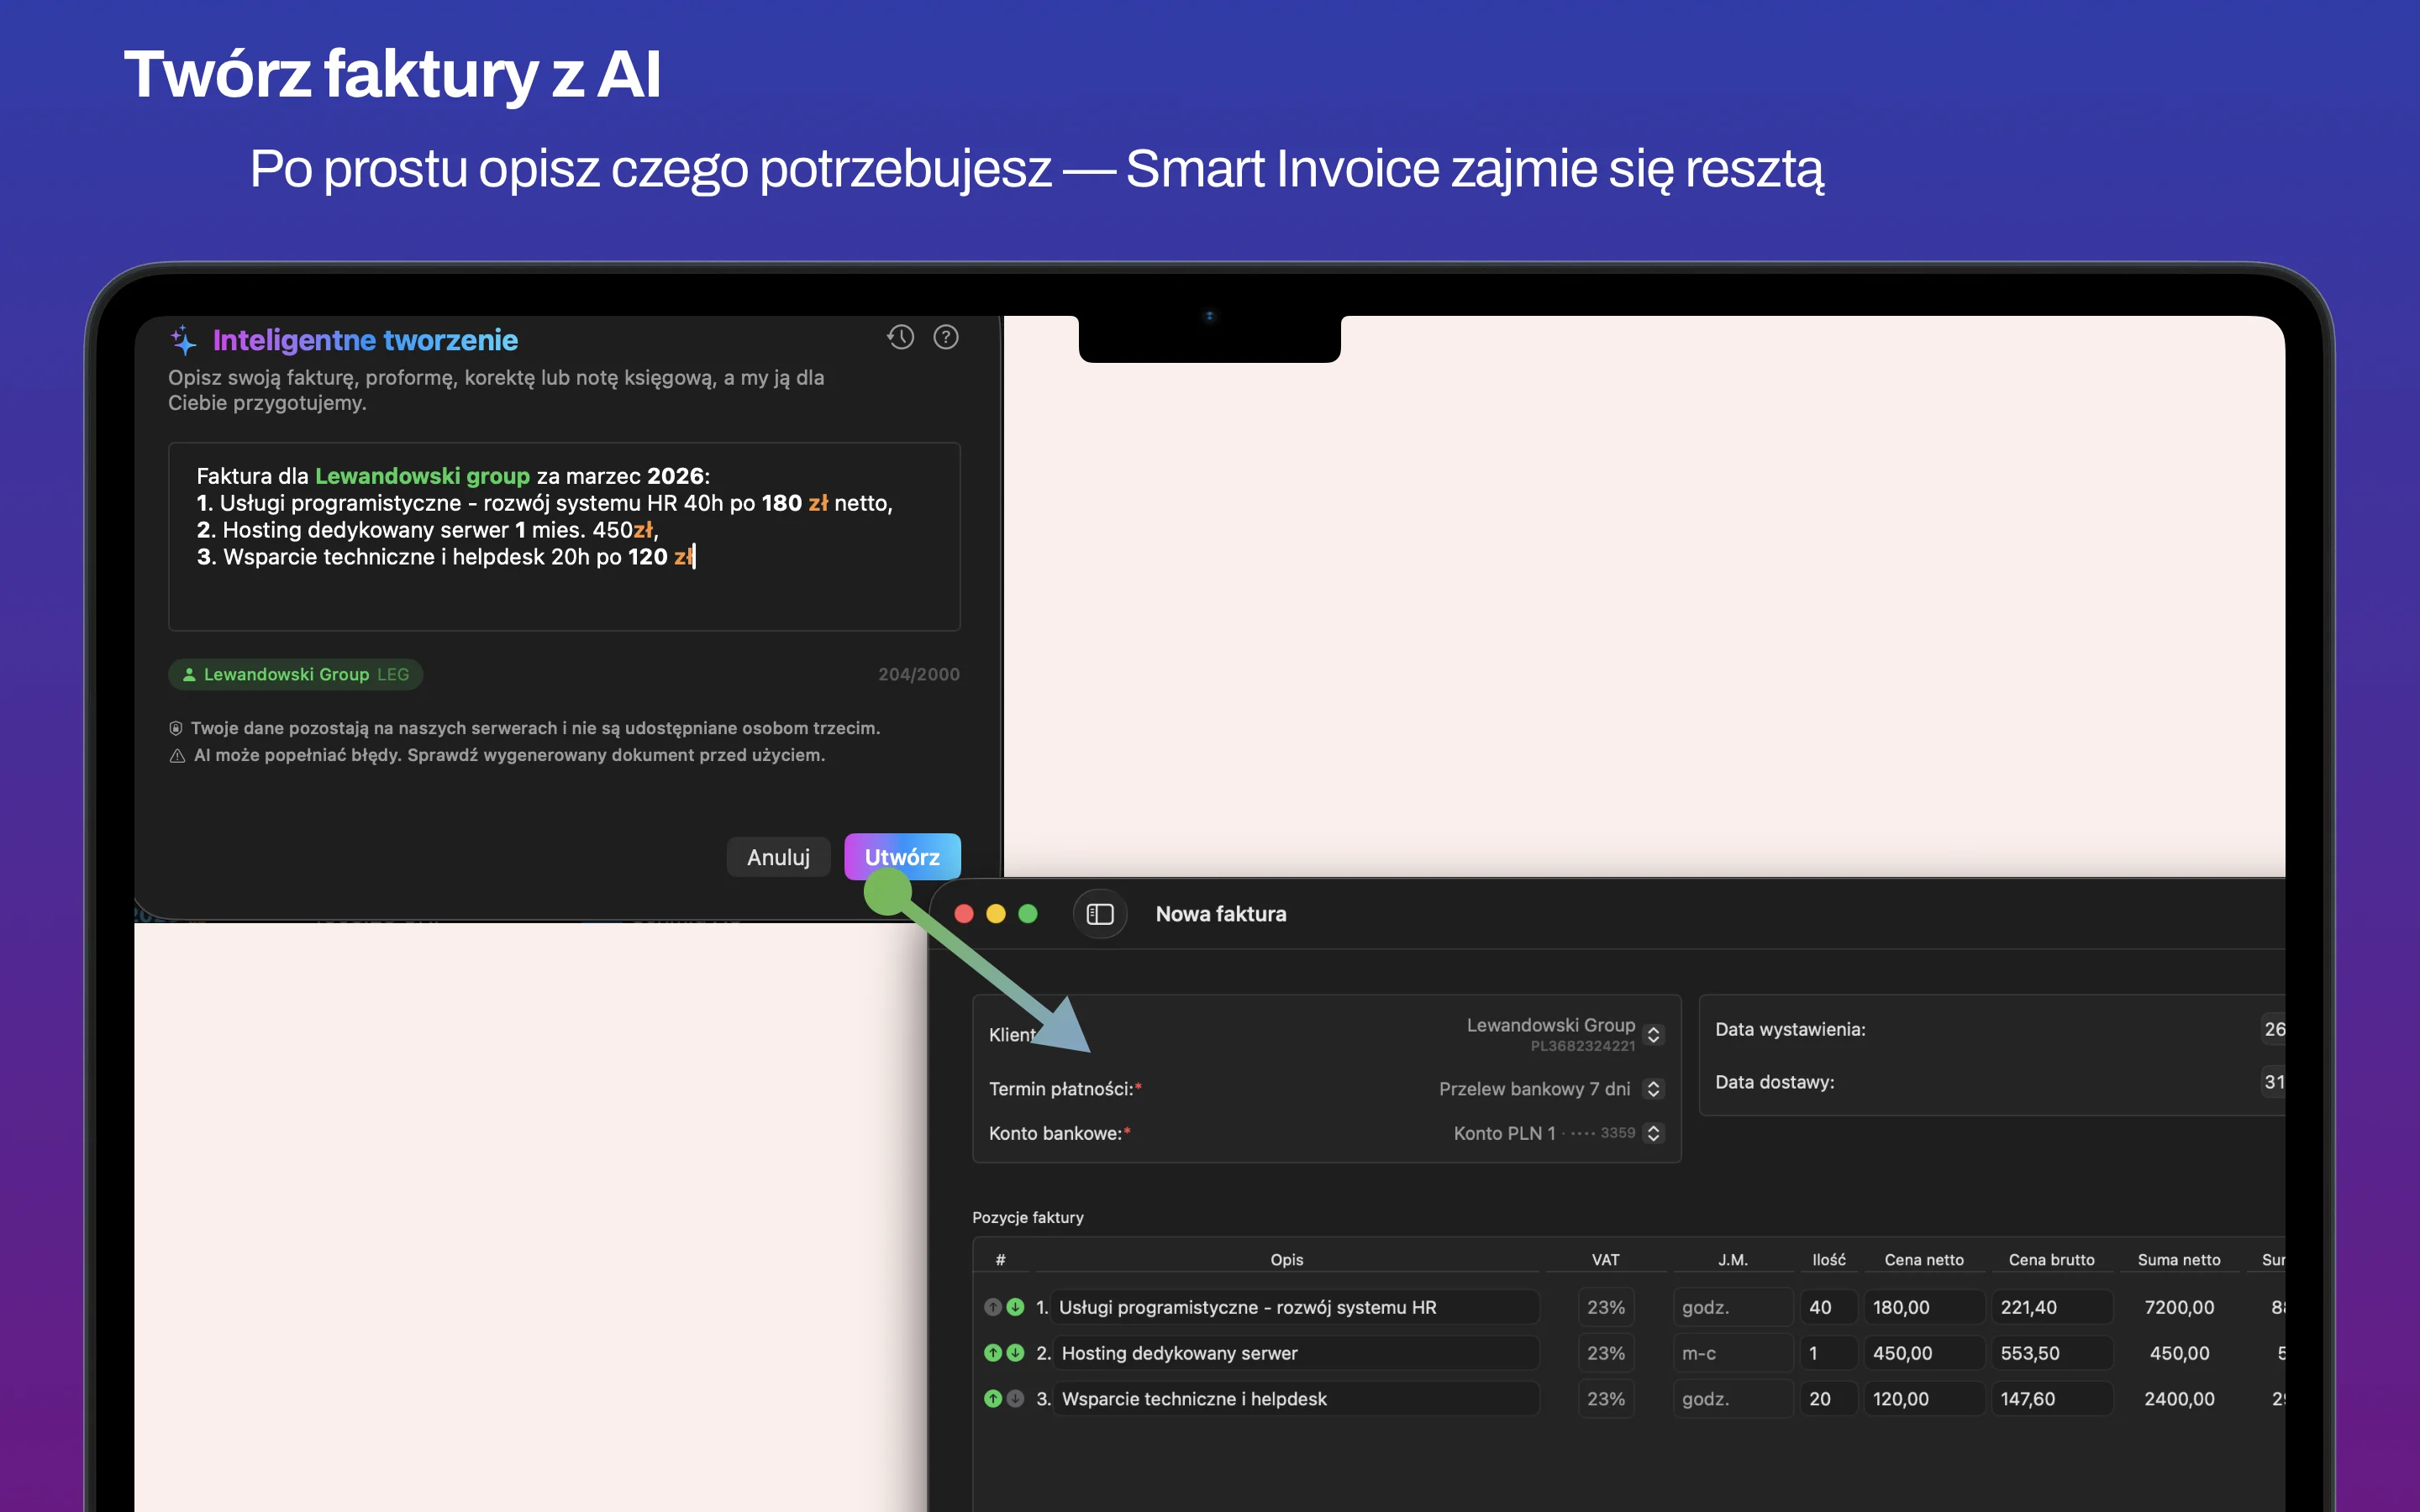Edit description 'Usługi programistyczne - rozwój systemu HR'
The width and height of the screenshot is (2420, 1512).
tap(1295, 1307)
